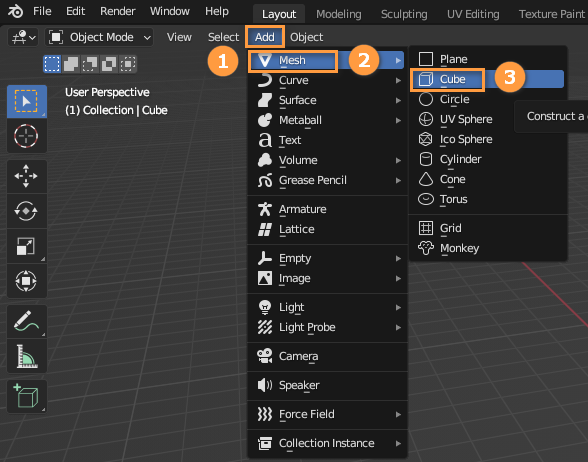Expand the Collection Instance submenu

(327, 443)
